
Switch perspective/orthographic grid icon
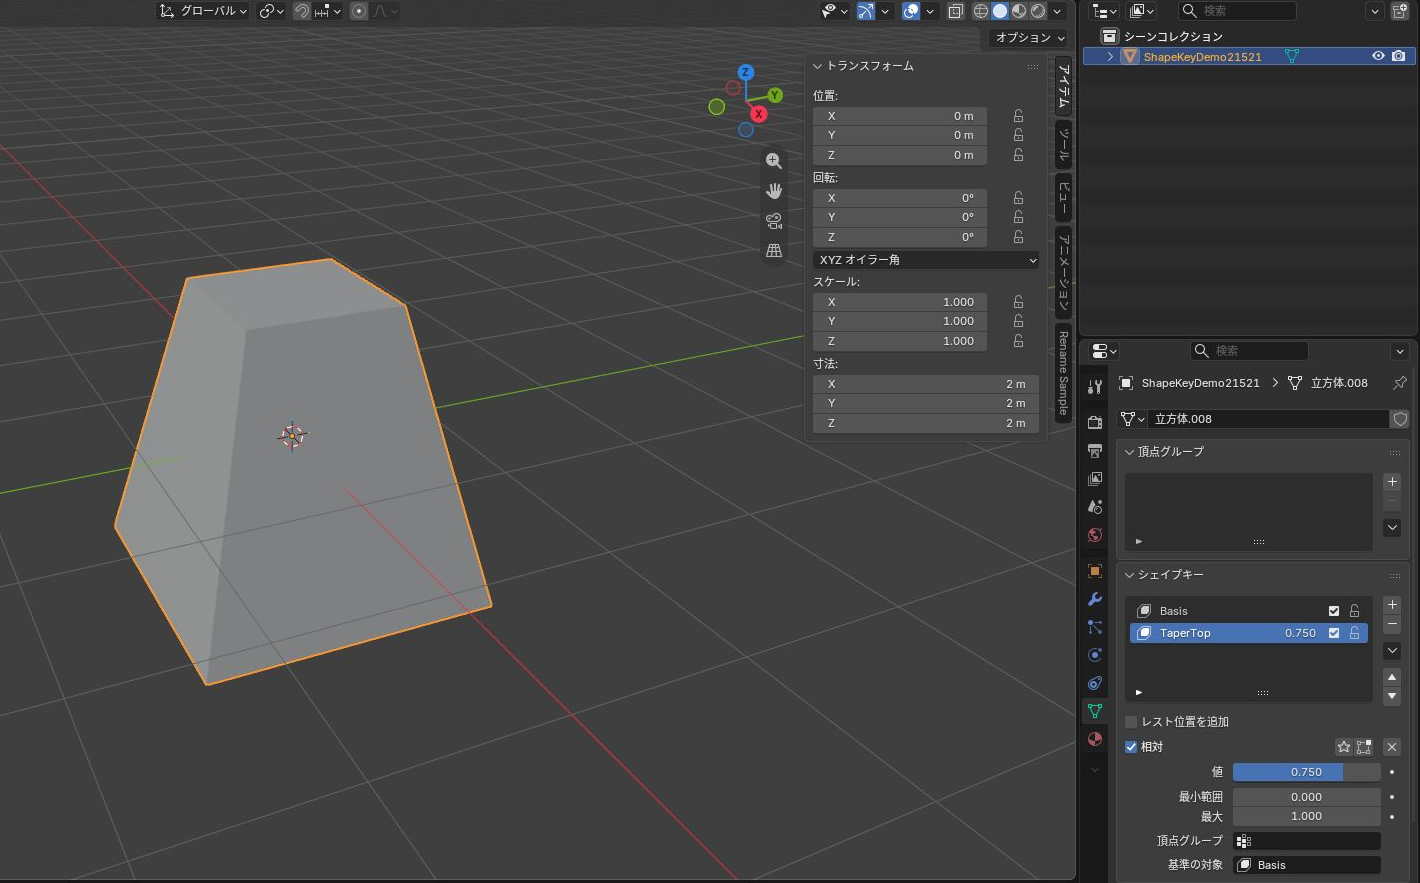point(774,251)
